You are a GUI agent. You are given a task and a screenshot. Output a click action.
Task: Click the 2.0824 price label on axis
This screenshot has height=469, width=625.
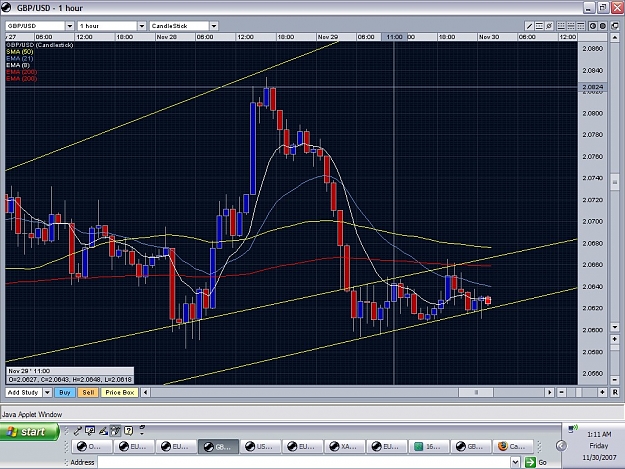(592, 87)
